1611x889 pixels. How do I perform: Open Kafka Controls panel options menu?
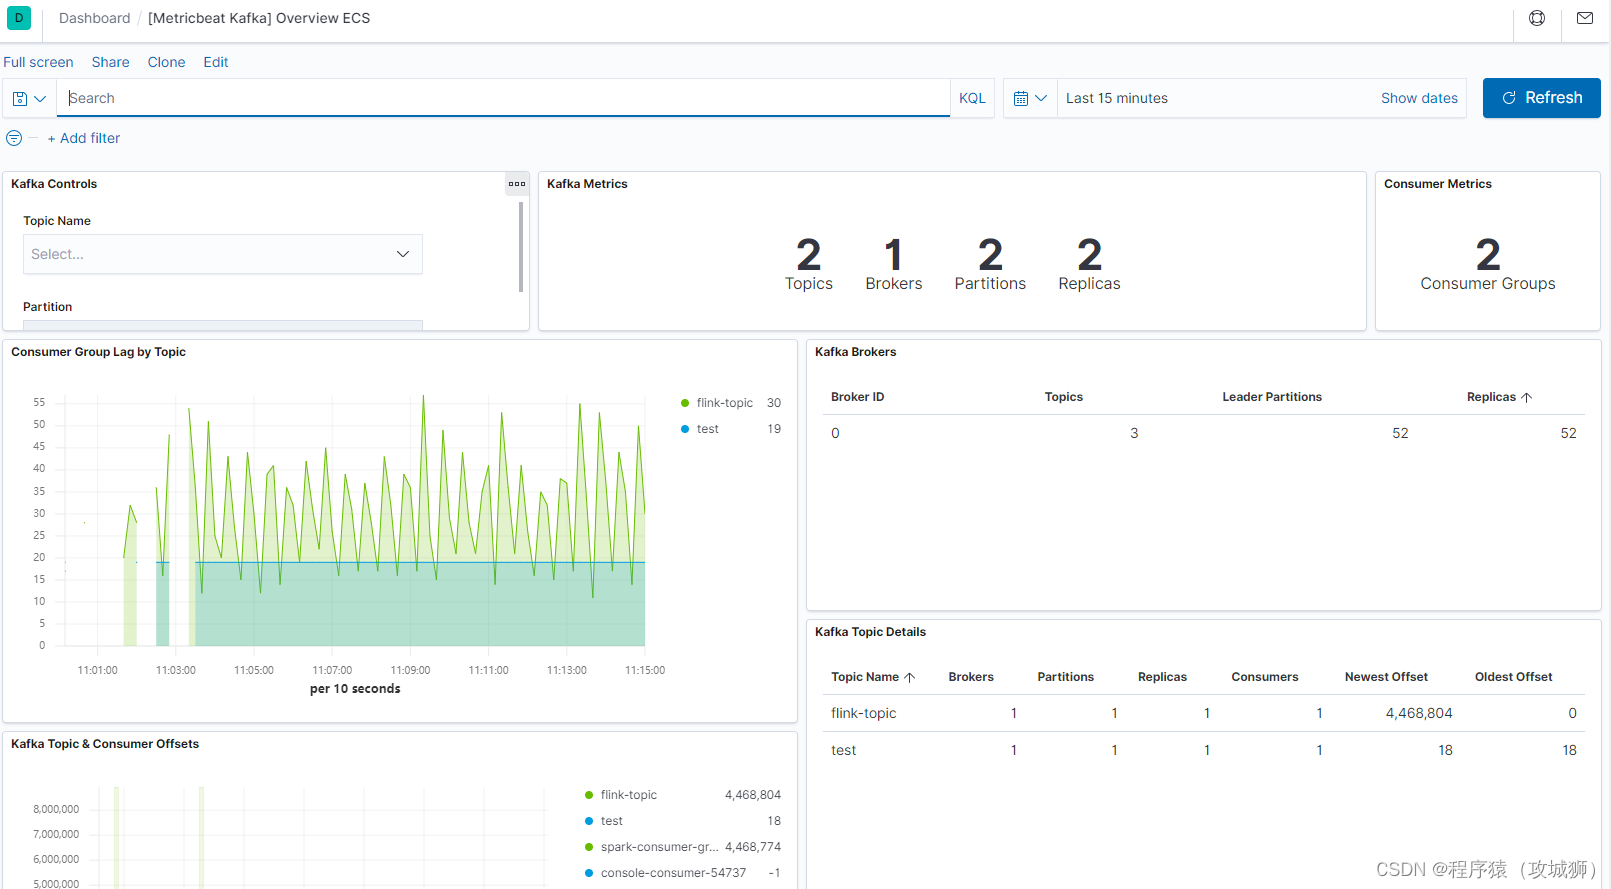(x=517, y=184)
